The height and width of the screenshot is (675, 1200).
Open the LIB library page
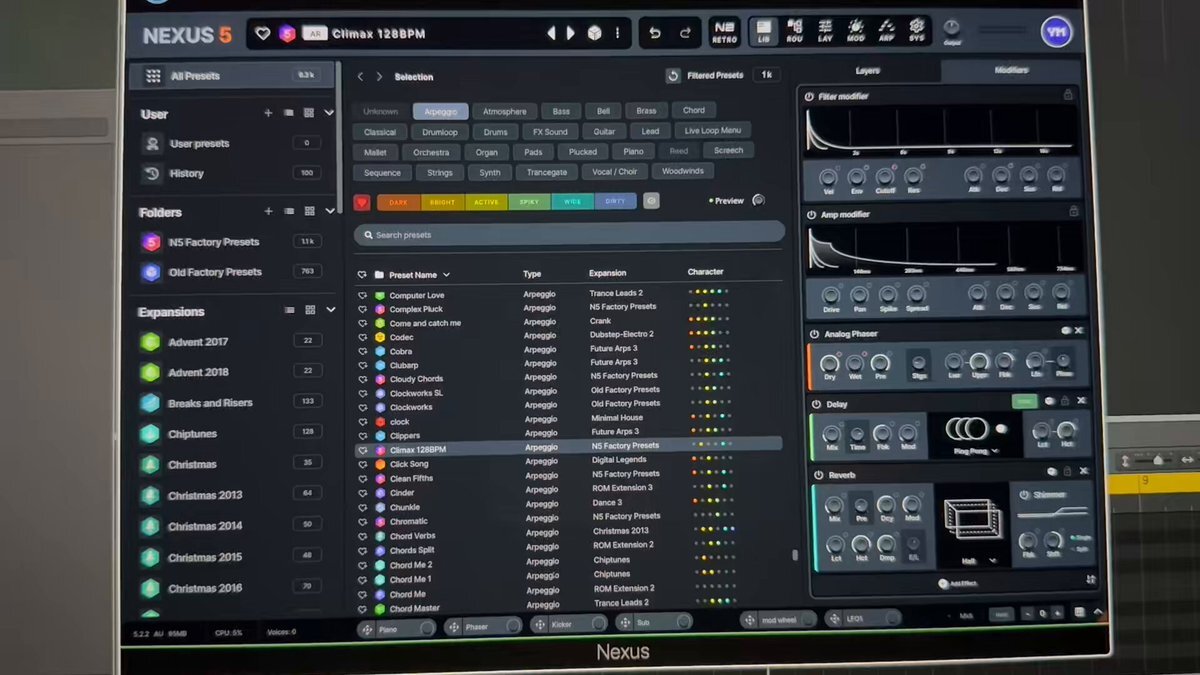point(764,31)
